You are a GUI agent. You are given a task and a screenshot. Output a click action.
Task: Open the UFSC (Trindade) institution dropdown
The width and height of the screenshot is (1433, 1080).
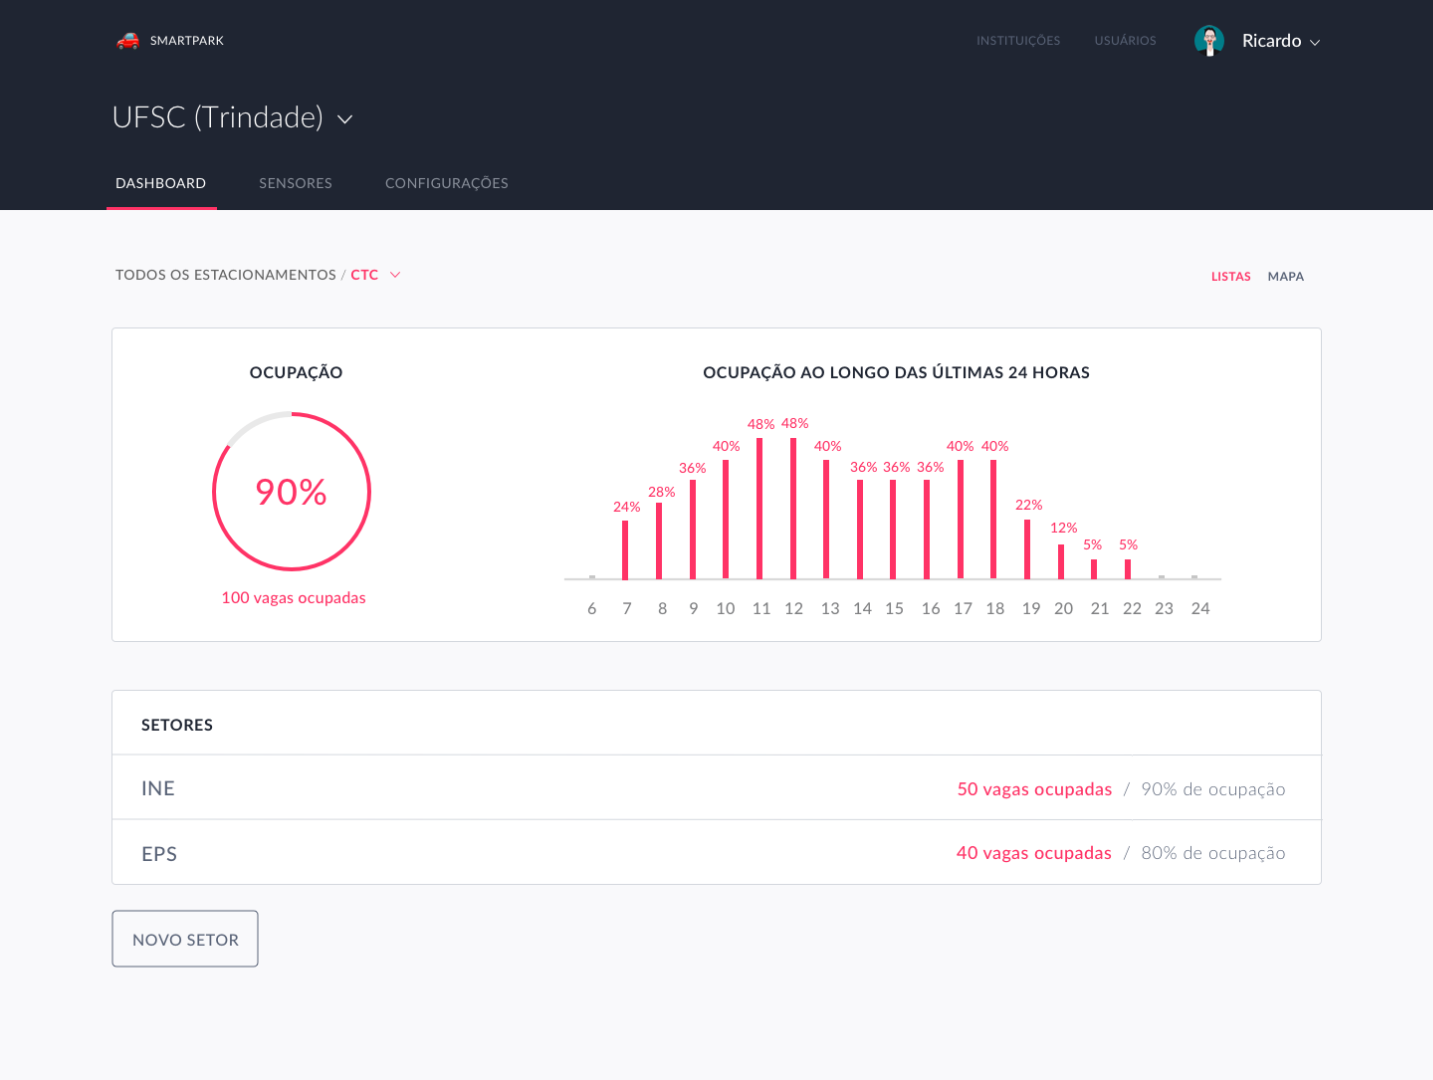tap(345, 119)
